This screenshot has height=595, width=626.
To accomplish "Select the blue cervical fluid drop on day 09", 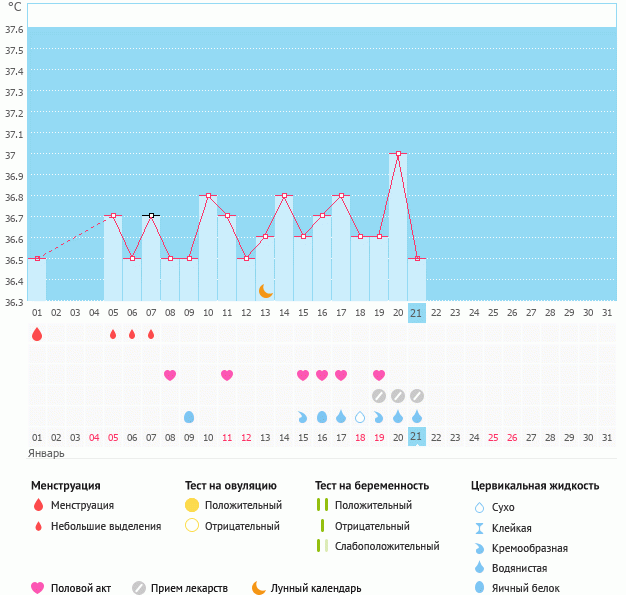I will pyautogui.click(x=189, y=416).
